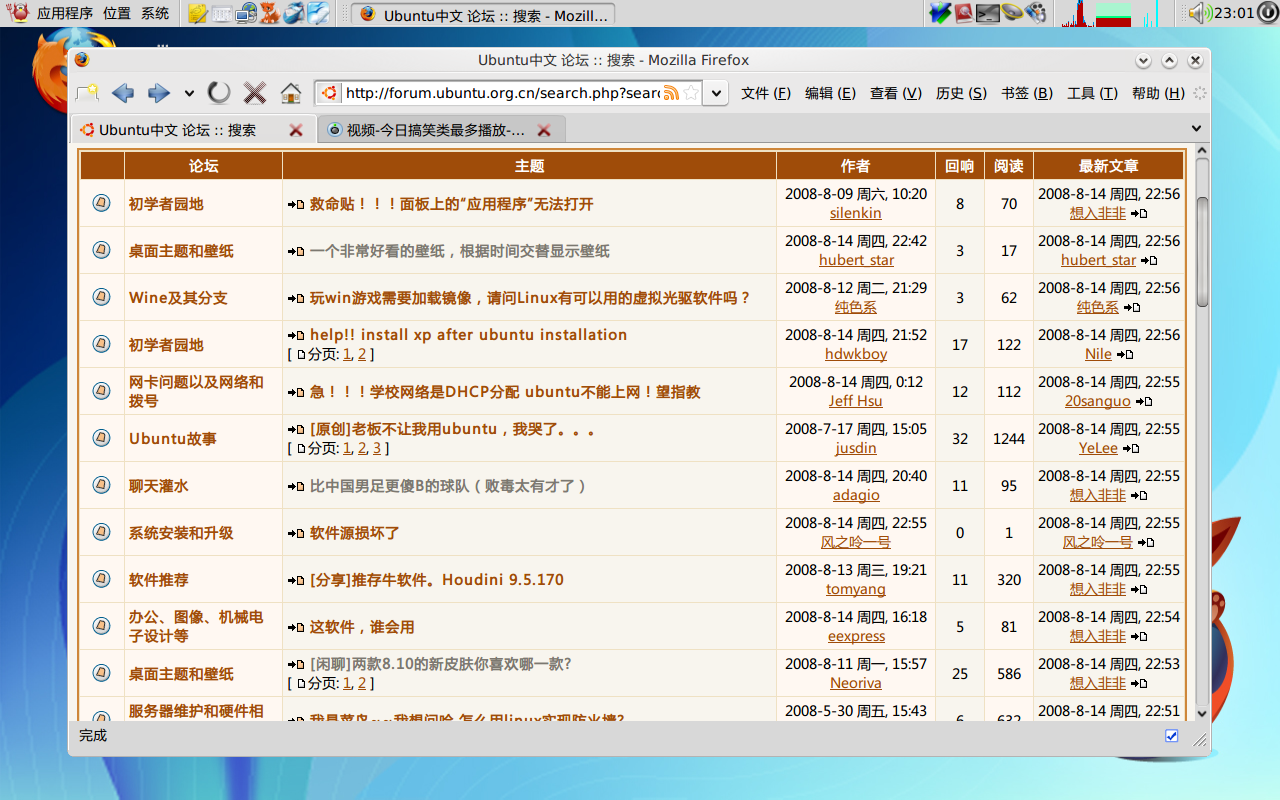Open the 工具 (T) menu
Viewport: 1280px width, 800px height.
[1092, 93]
